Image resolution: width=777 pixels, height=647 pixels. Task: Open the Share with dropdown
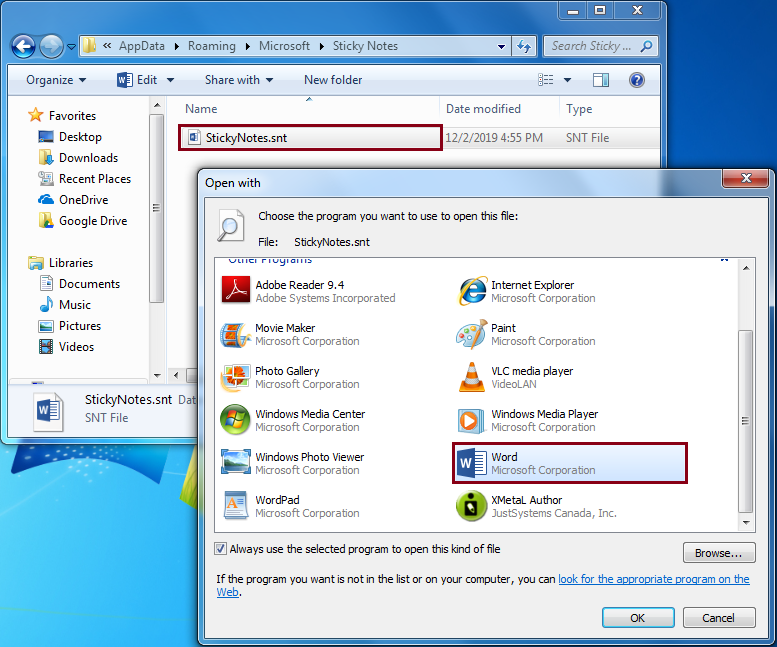coord(239,80)
